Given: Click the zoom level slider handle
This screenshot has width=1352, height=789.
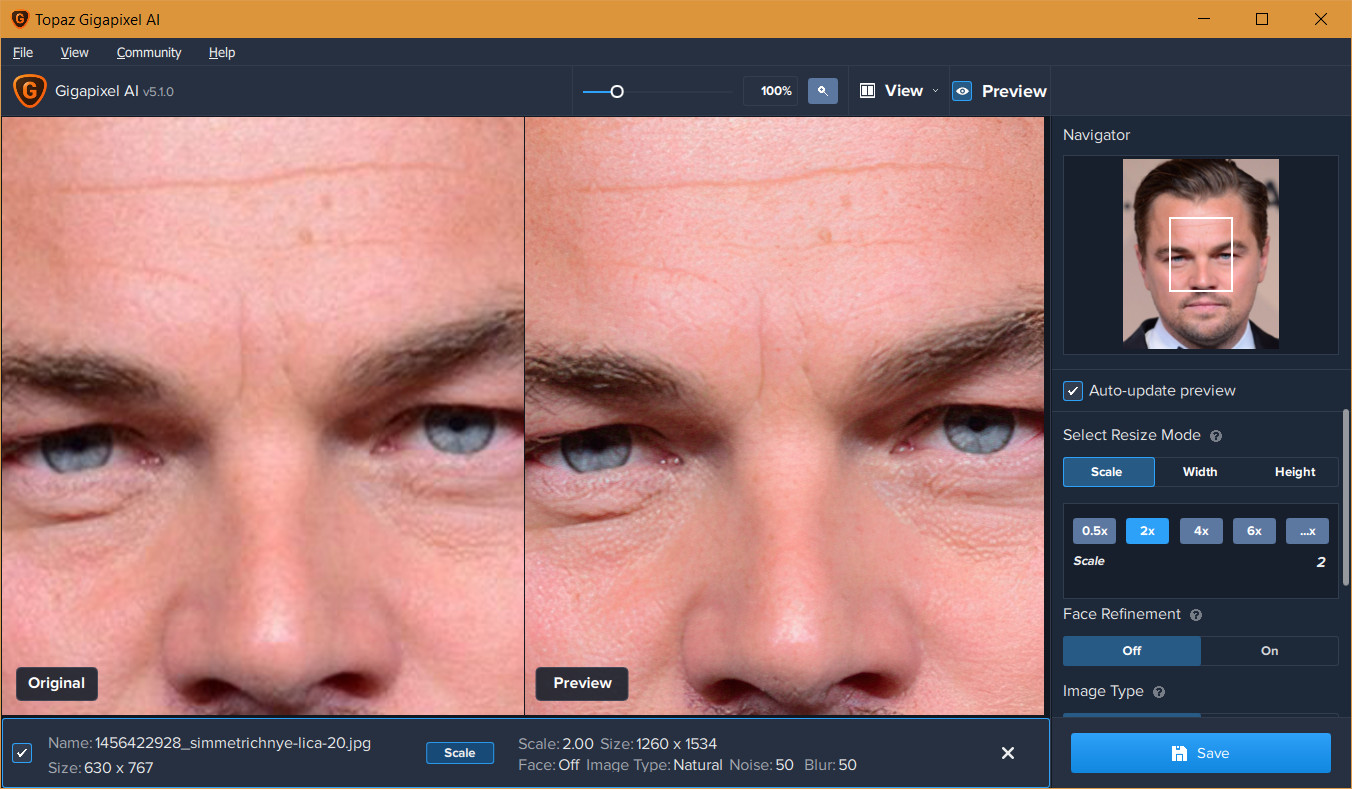Looking at the screenshot, I should pyautogui.click(x=617, y=90).
